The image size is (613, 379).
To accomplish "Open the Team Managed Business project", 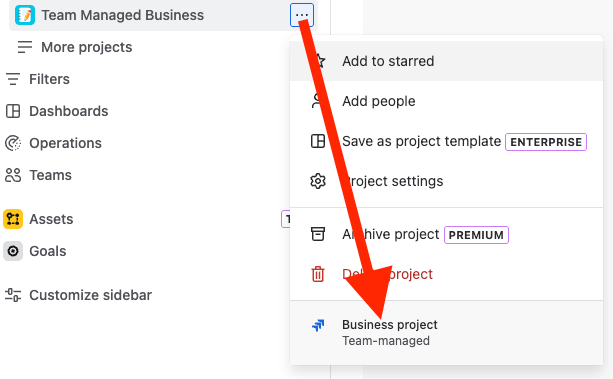I will 122,15.
